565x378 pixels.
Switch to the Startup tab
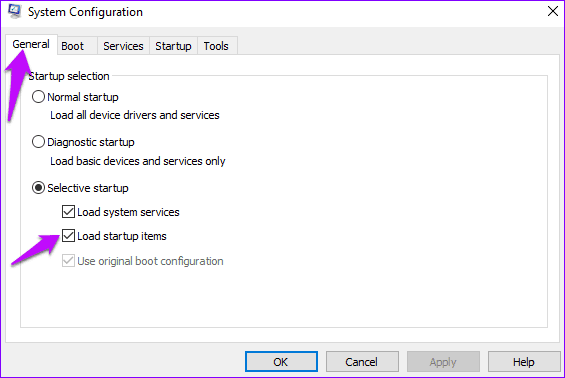click(x=173, y=46)
